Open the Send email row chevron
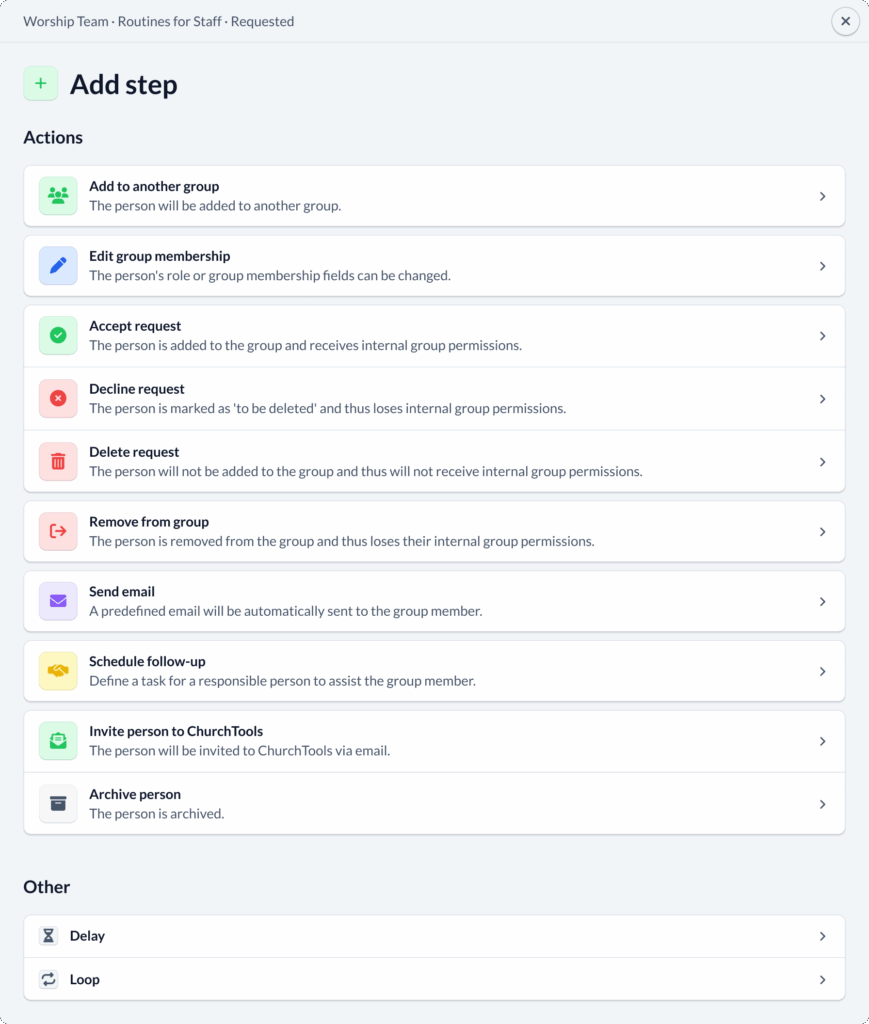The width and height of the screenshot is (869, 1024). tap(822, 602)
